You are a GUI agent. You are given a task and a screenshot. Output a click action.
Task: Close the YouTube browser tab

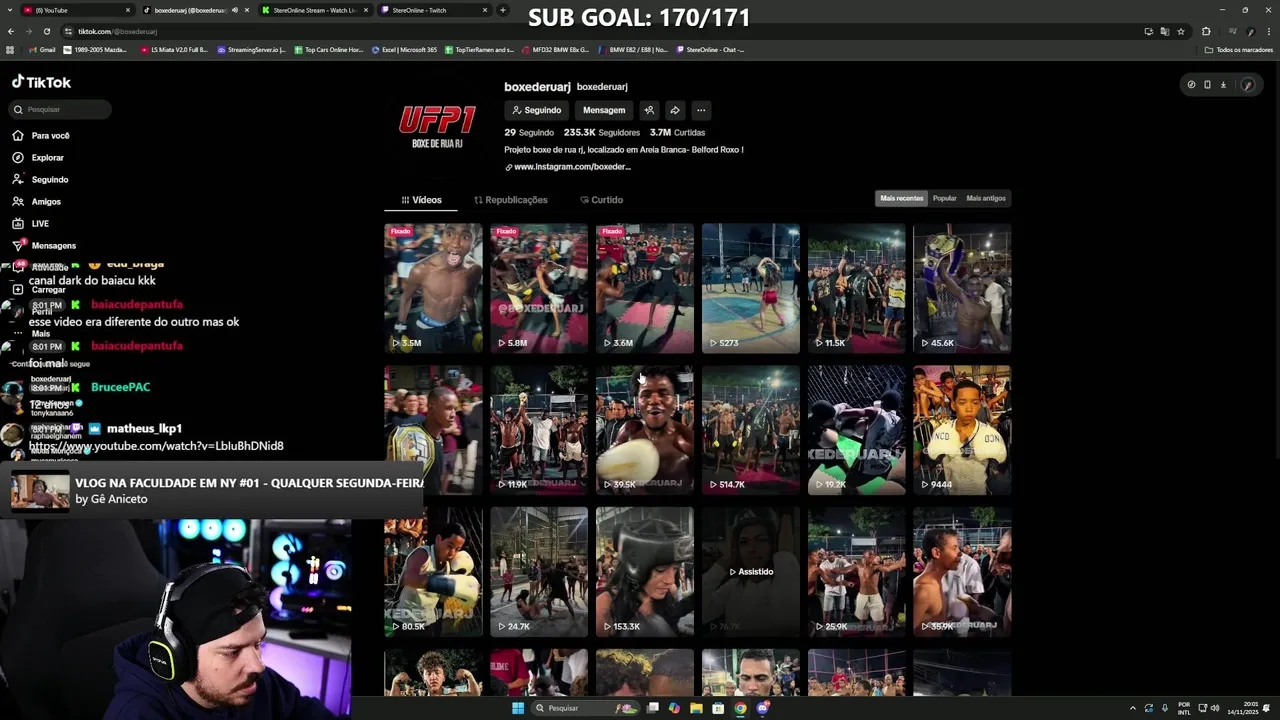[128, 10]
